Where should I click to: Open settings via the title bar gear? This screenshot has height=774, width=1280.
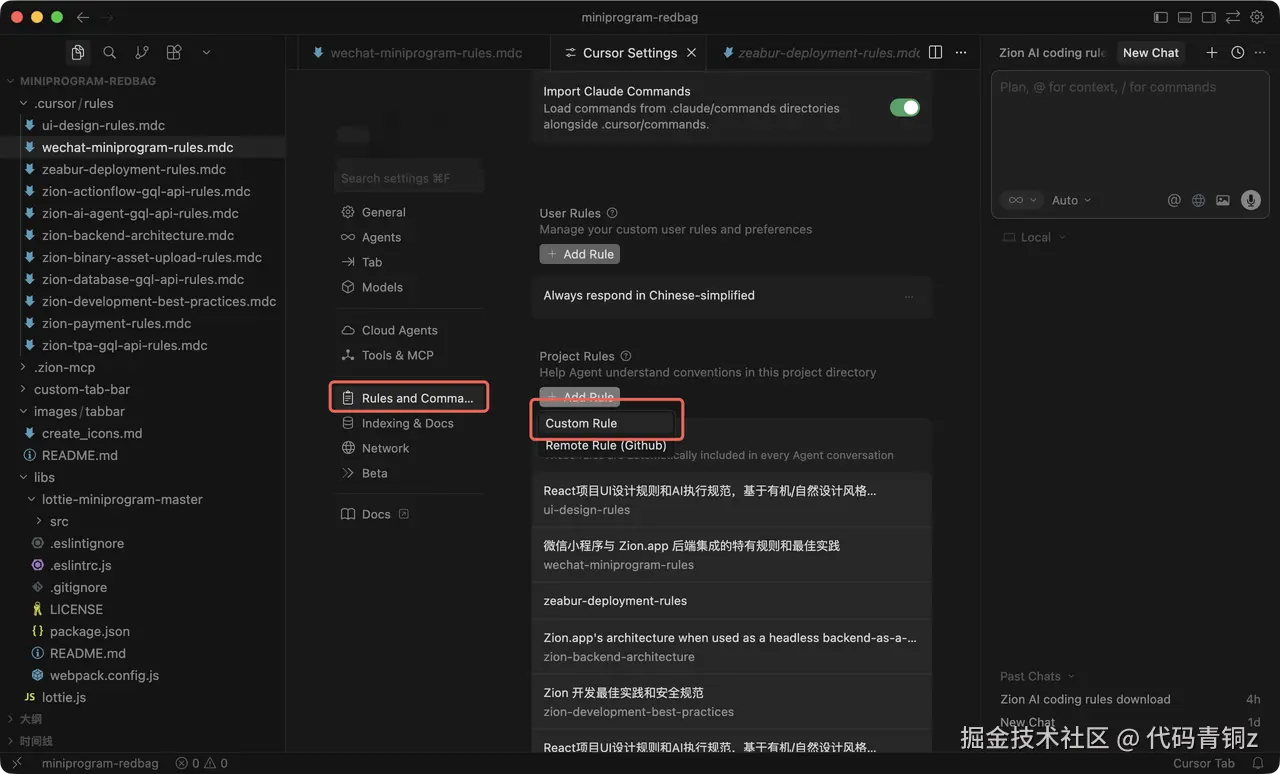coord(1257,17)
